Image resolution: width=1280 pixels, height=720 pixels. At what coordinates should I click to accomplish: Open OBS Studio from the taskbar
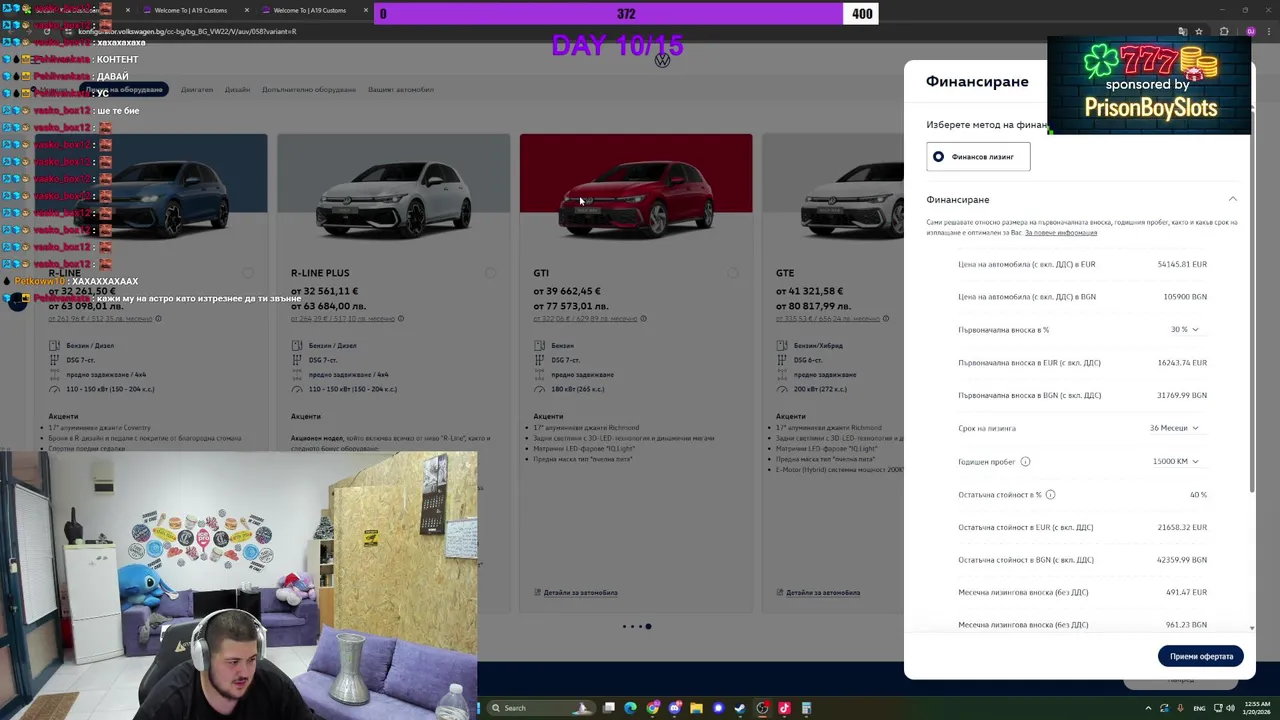[x=762, y=708]
